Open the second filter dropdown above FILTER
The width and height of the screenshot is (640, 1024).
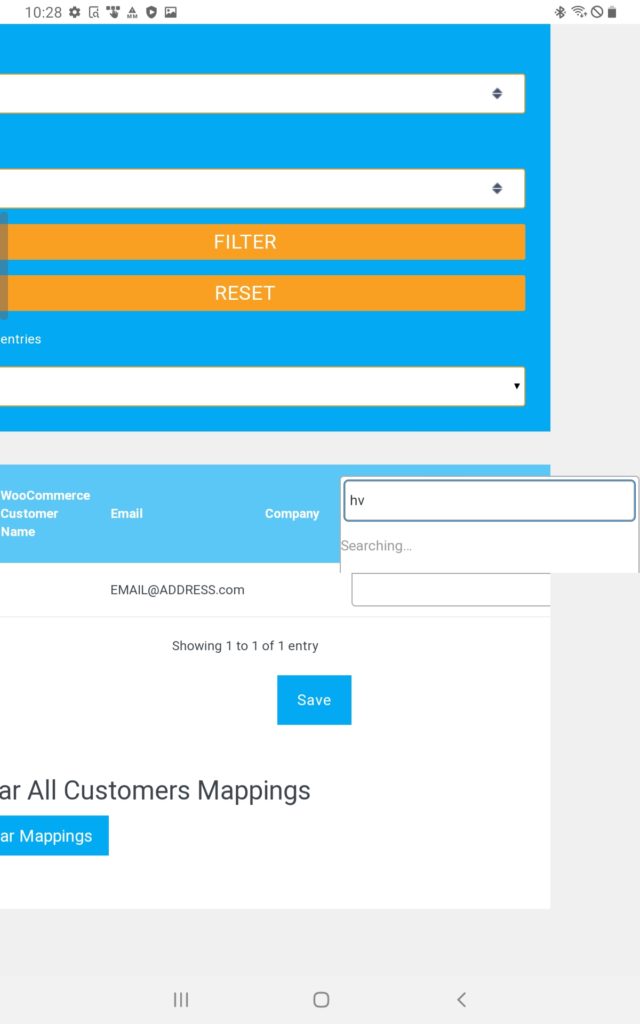[x=262, y=188]
